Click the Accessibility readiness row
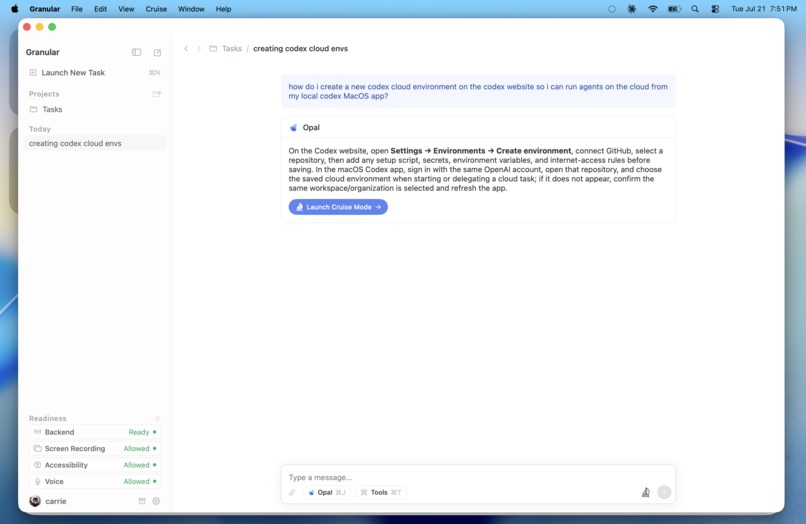 tap(95, 465)
